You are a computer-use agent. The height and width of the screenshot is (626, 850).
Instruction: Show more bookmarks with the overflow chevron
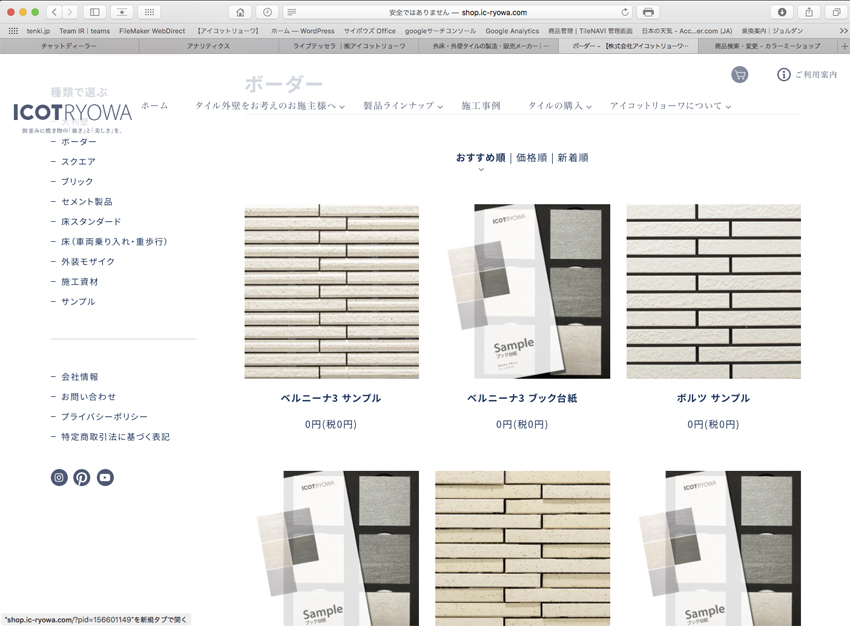(843, 31)
